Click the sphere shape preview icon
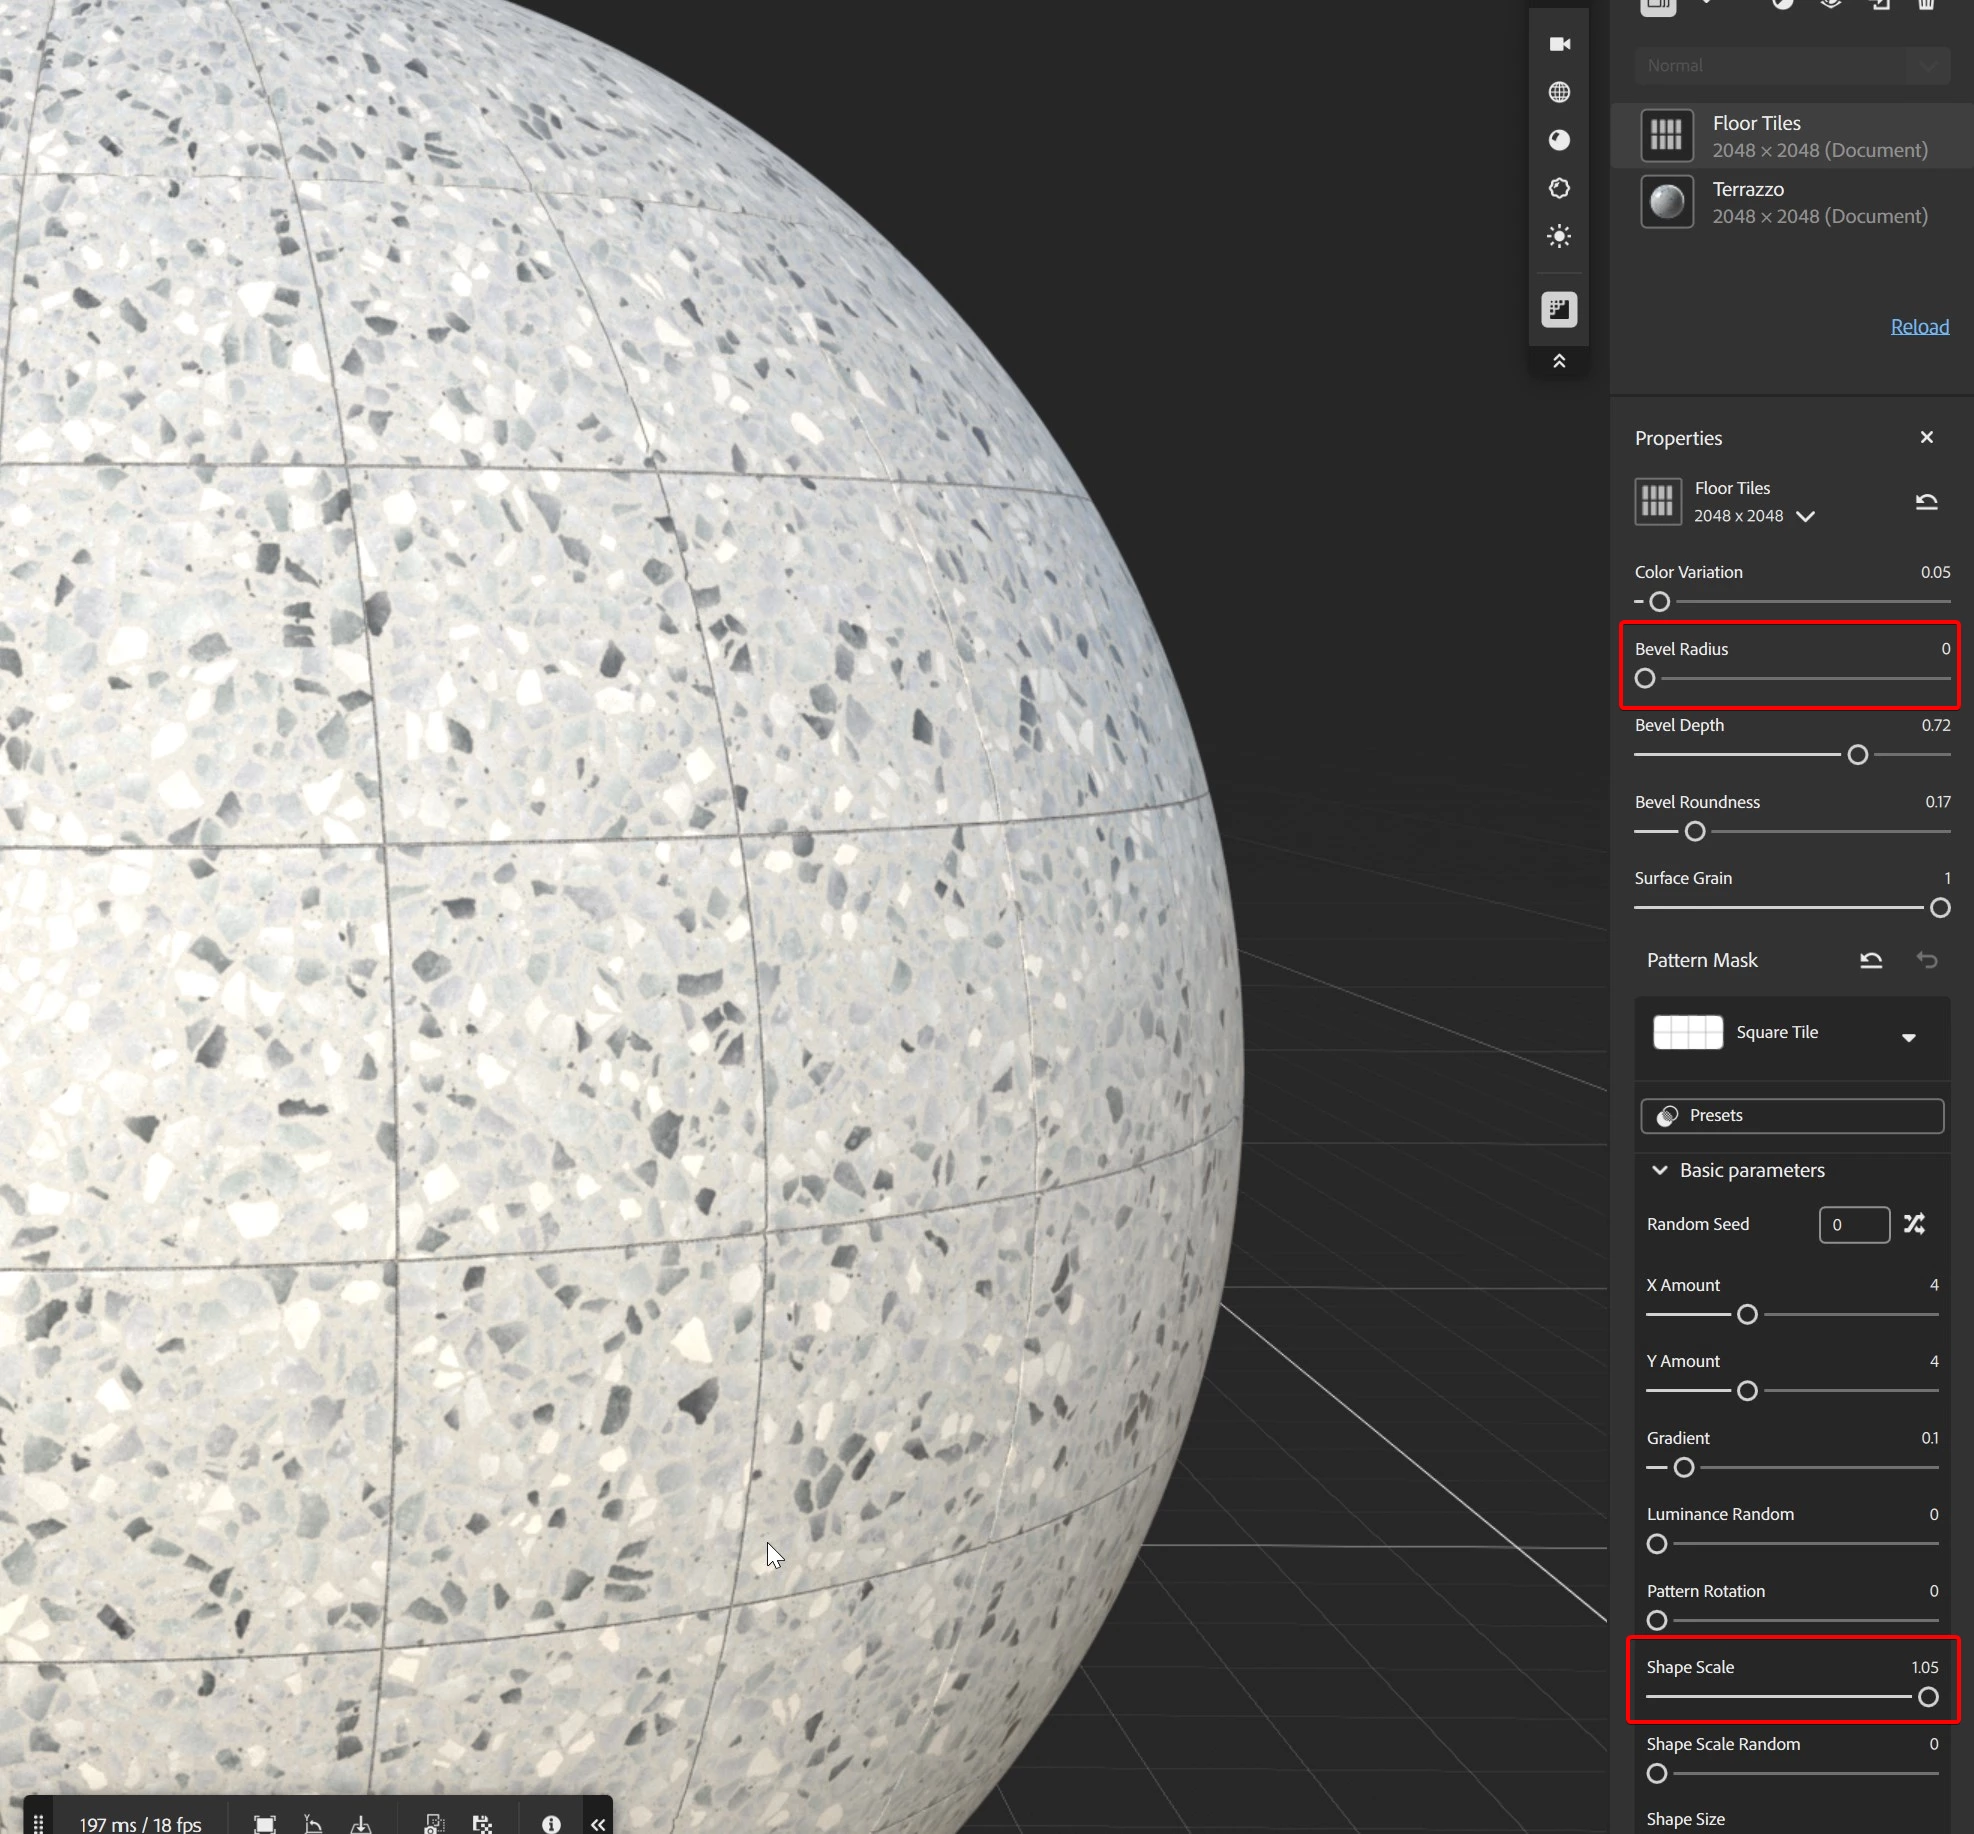The width and height of the screenshot is (1974, 1834). 1559,140
